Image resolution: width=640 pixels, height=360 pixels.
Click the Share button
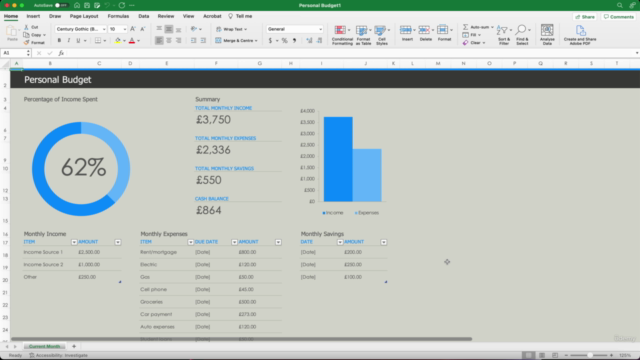[x=585, y=17]
